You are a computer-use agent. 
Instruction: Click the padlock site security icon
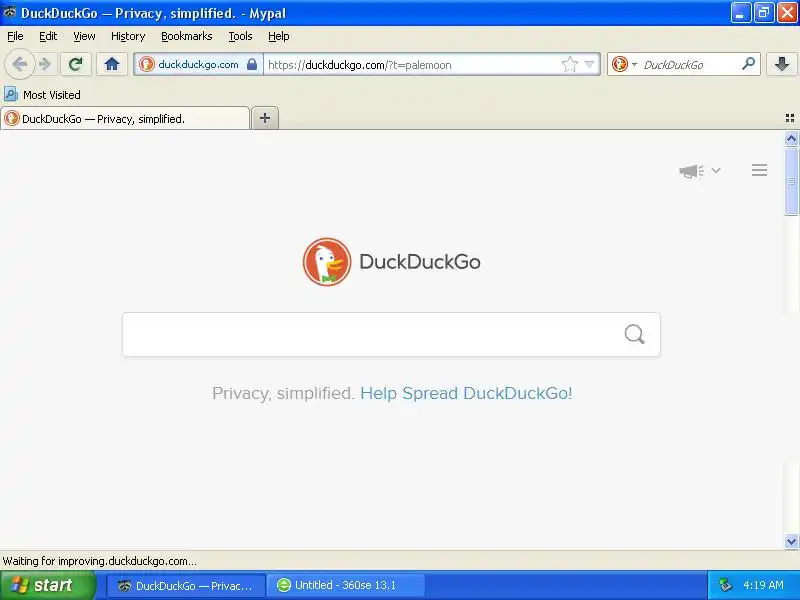point(252,64)
